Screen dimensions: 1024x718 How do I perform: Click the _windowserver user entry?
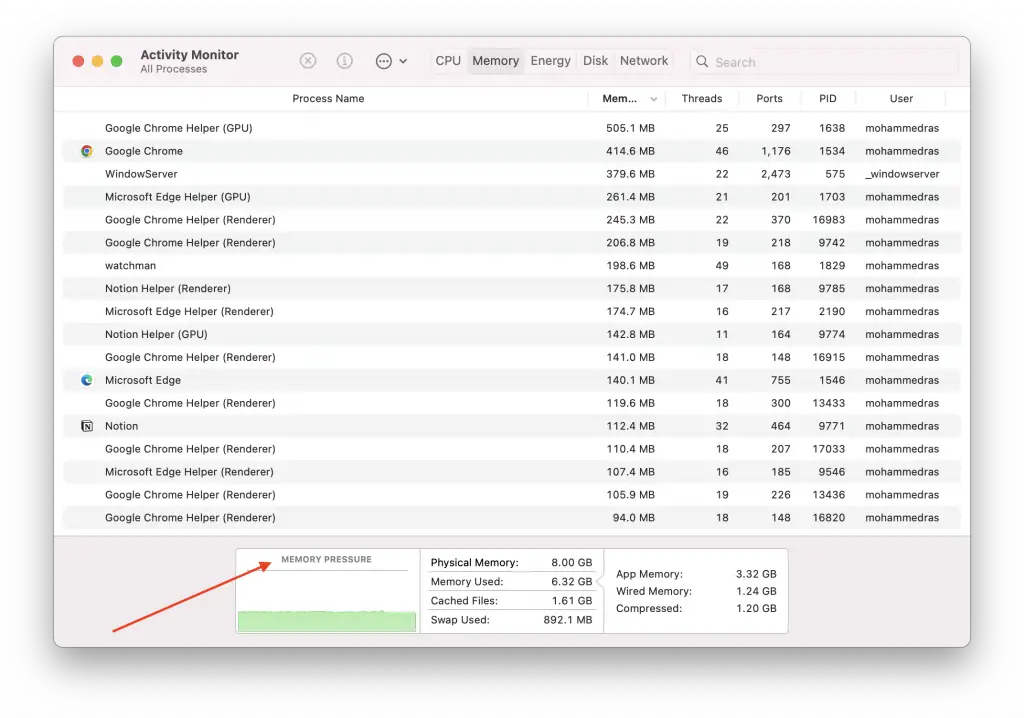(903, 174)
